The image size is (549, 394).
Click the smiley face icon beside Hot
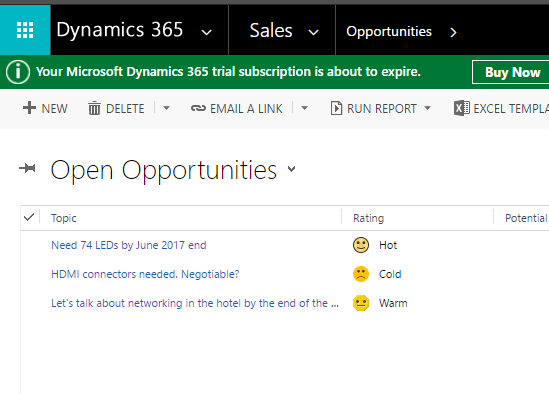pos(361,245)
